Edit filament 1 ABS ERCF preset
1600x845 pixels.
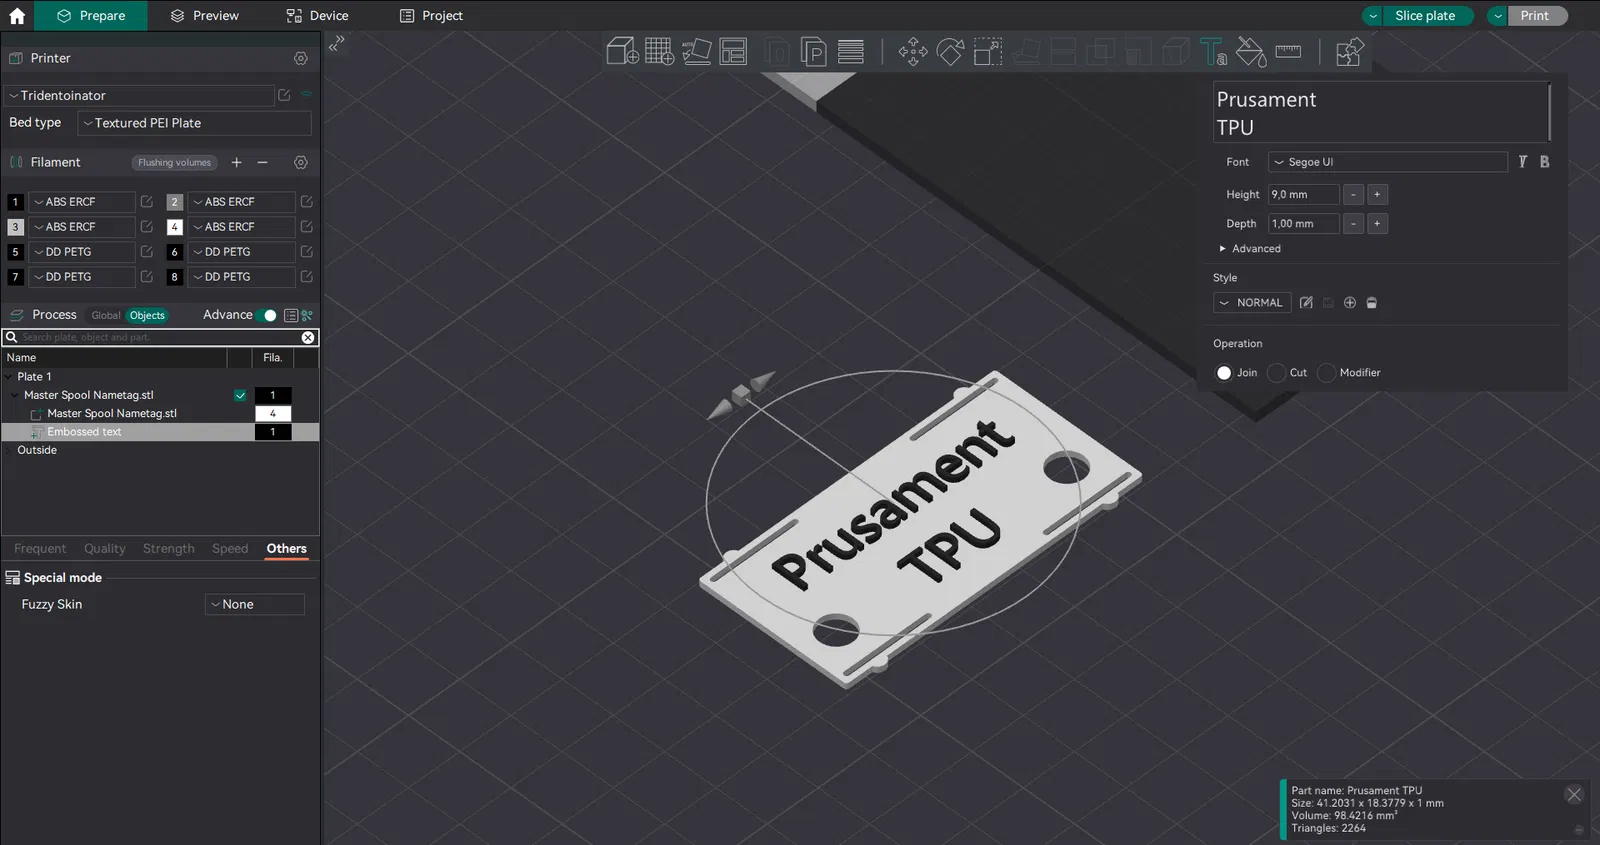coord(147,202)
